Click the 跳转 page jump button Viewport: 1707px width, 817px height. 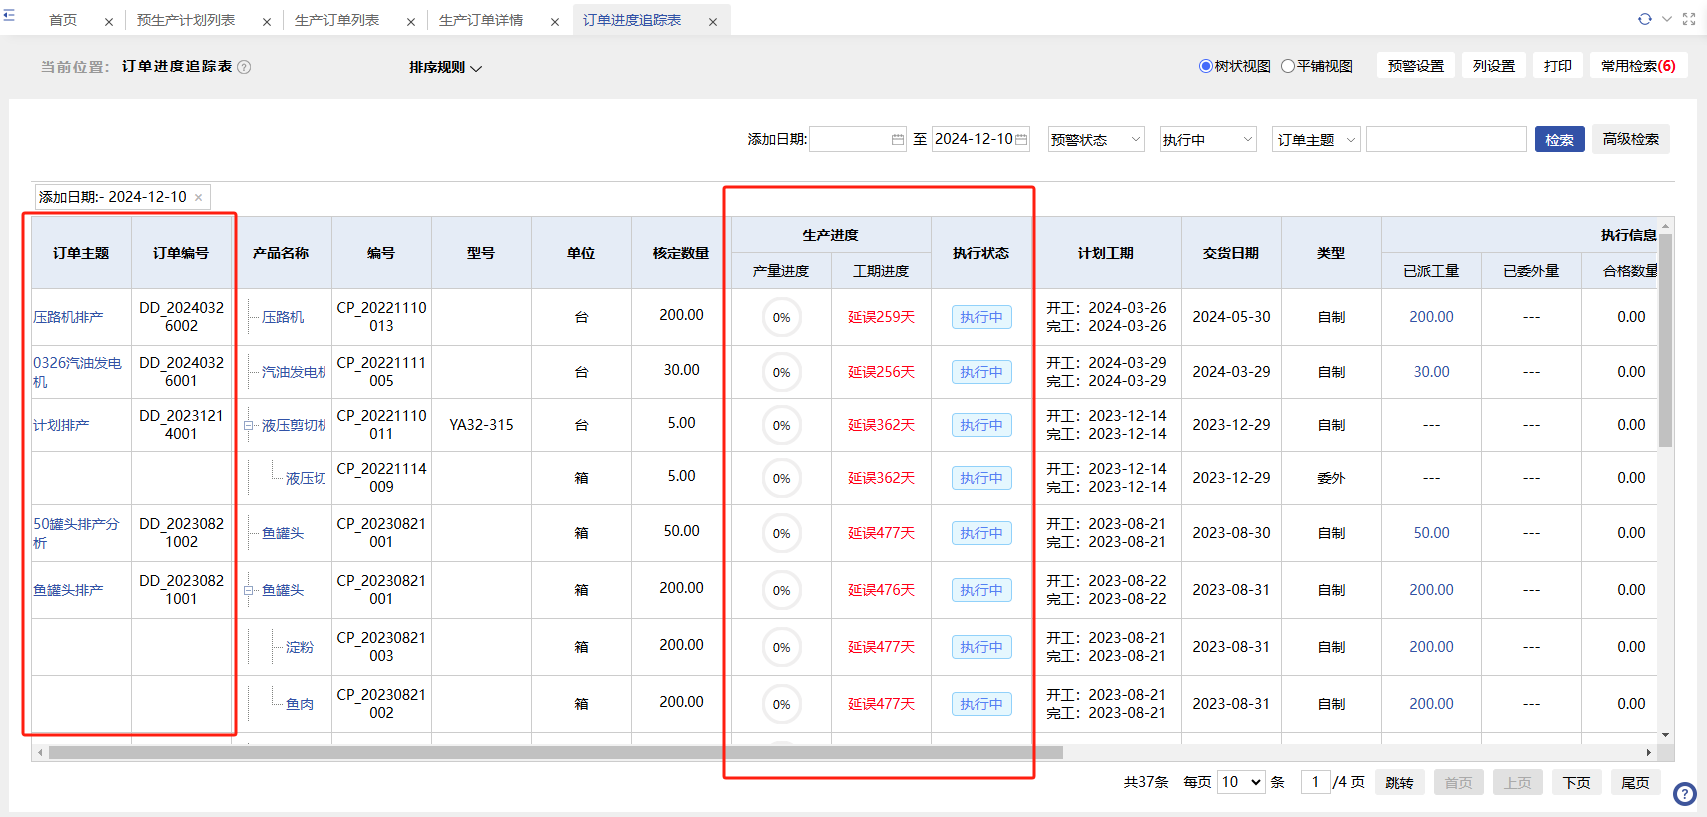(1399, 783)
